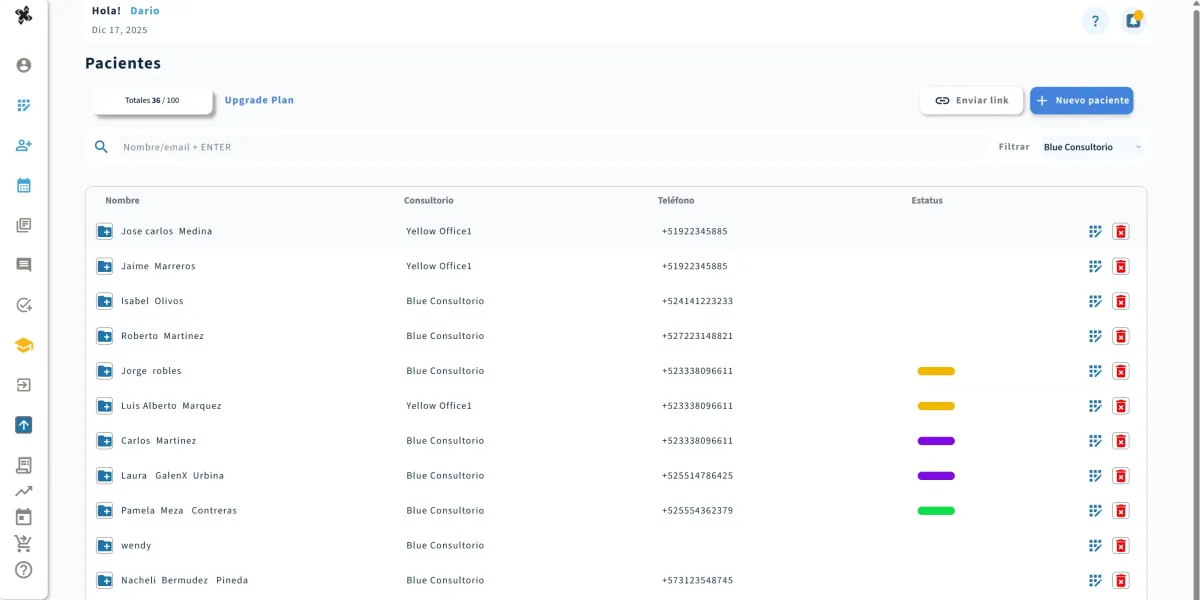
Task: Delete patient Jaime Marreros using the trash icon
Action: click(x=1121, y=266)
